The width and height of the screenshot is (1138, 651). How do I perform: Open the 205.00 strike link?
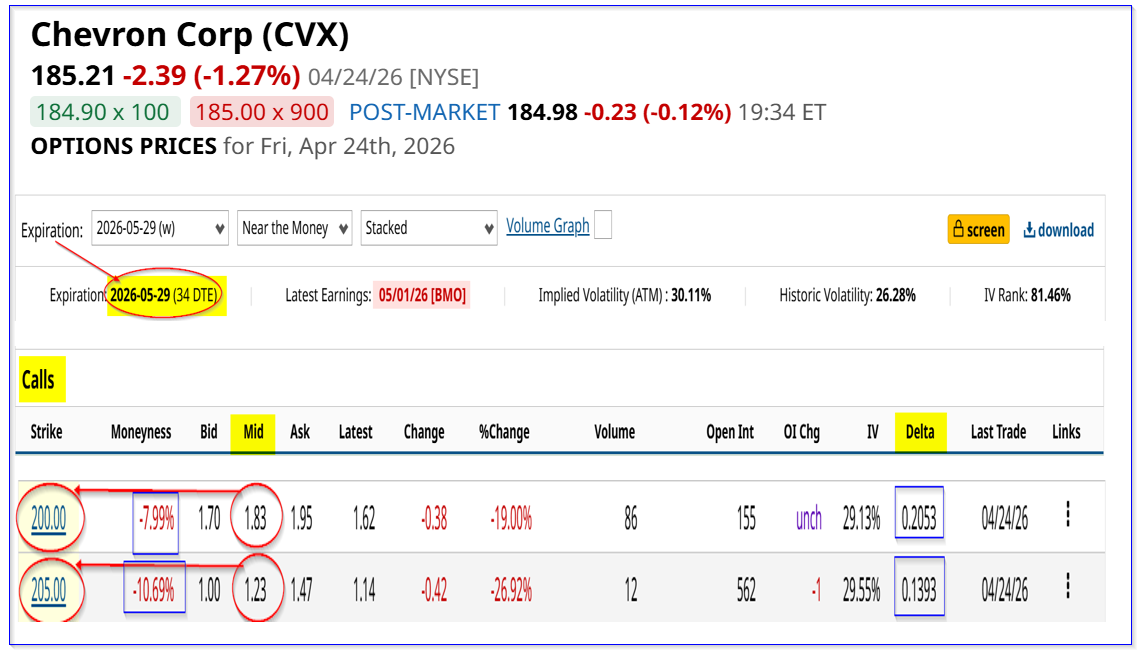pyautogui.click(x=48, y=590)
